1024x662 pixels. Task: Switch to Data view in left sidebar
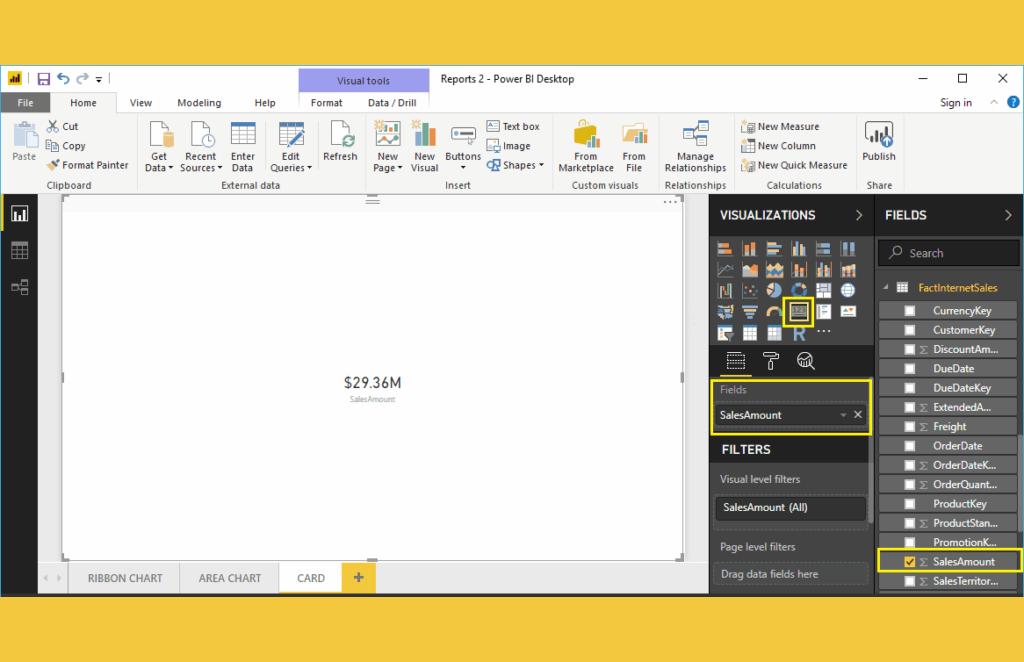point(19,250)
